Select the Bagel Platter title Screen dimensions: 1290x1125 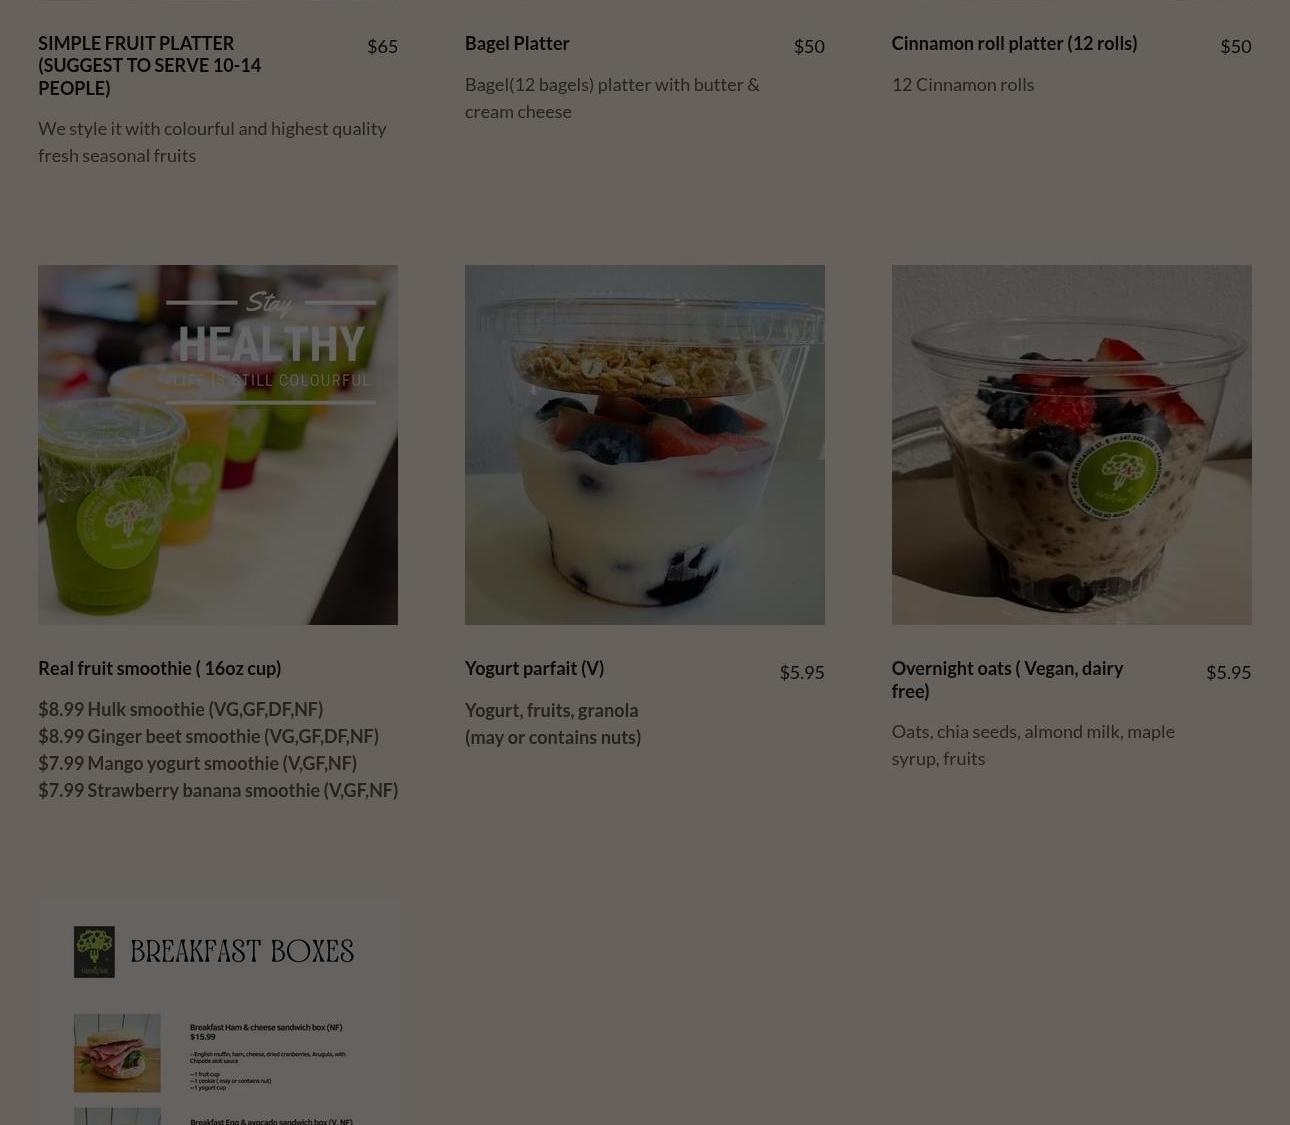[517, 43]
